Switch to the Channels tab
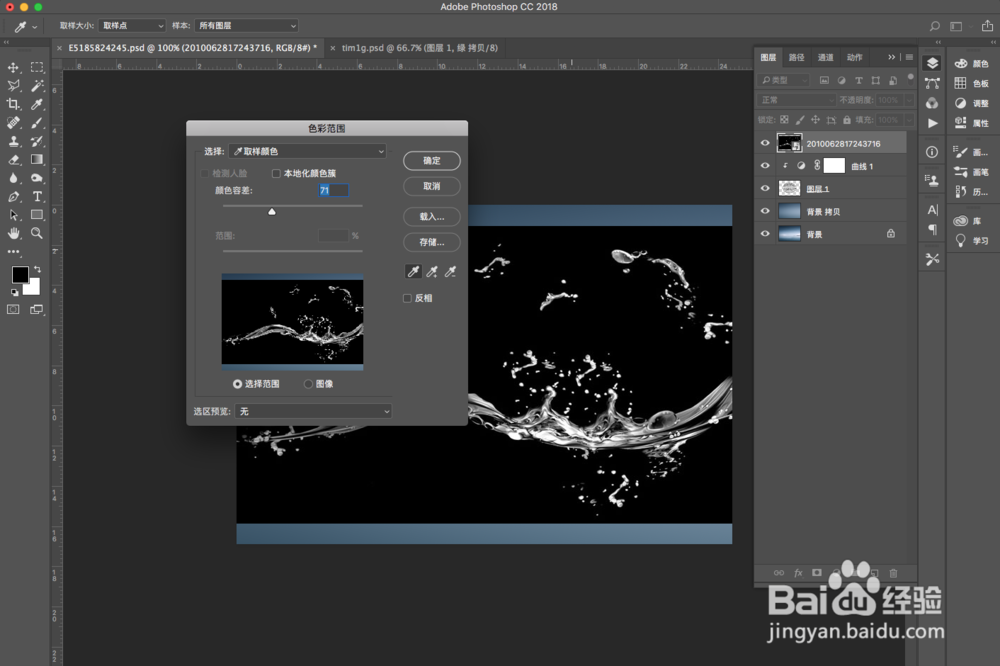 (825, 57)
